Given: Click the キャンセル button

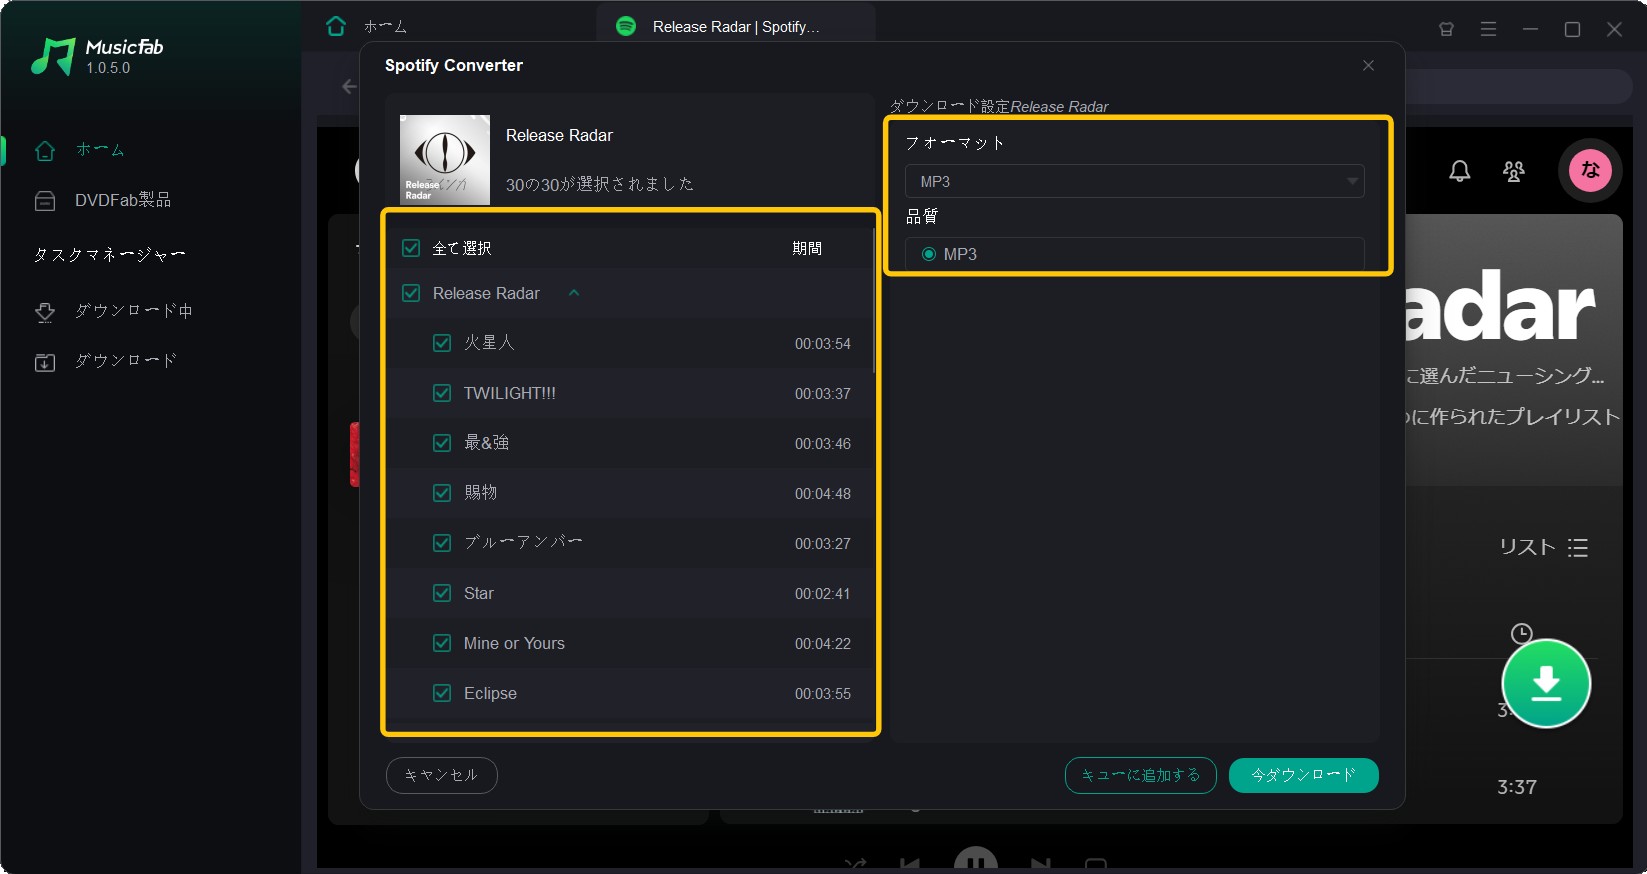Looking at the screenshot, I should click(x=441, y=775).
